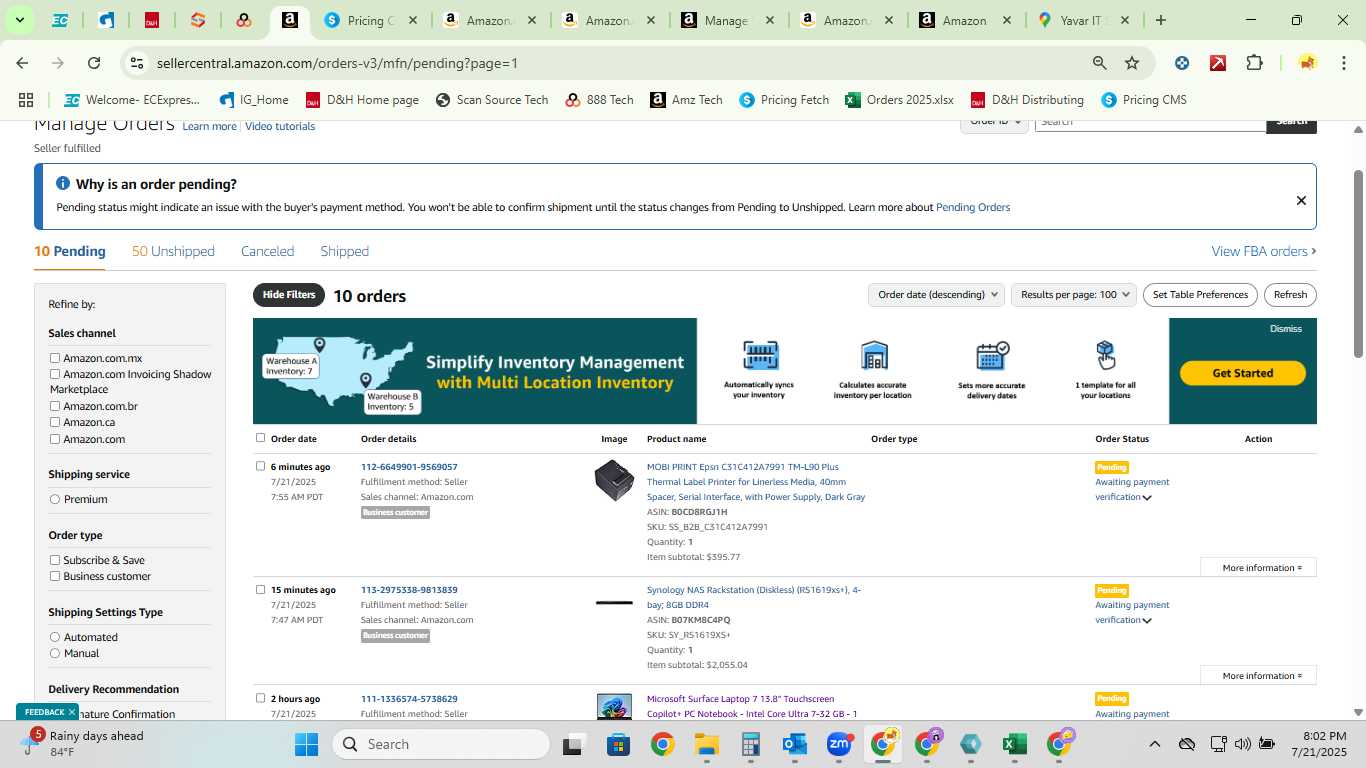This screenshot has width=1366, height=768.
Task: Open order 112-6649901-9569057 details
Action: 409,467
